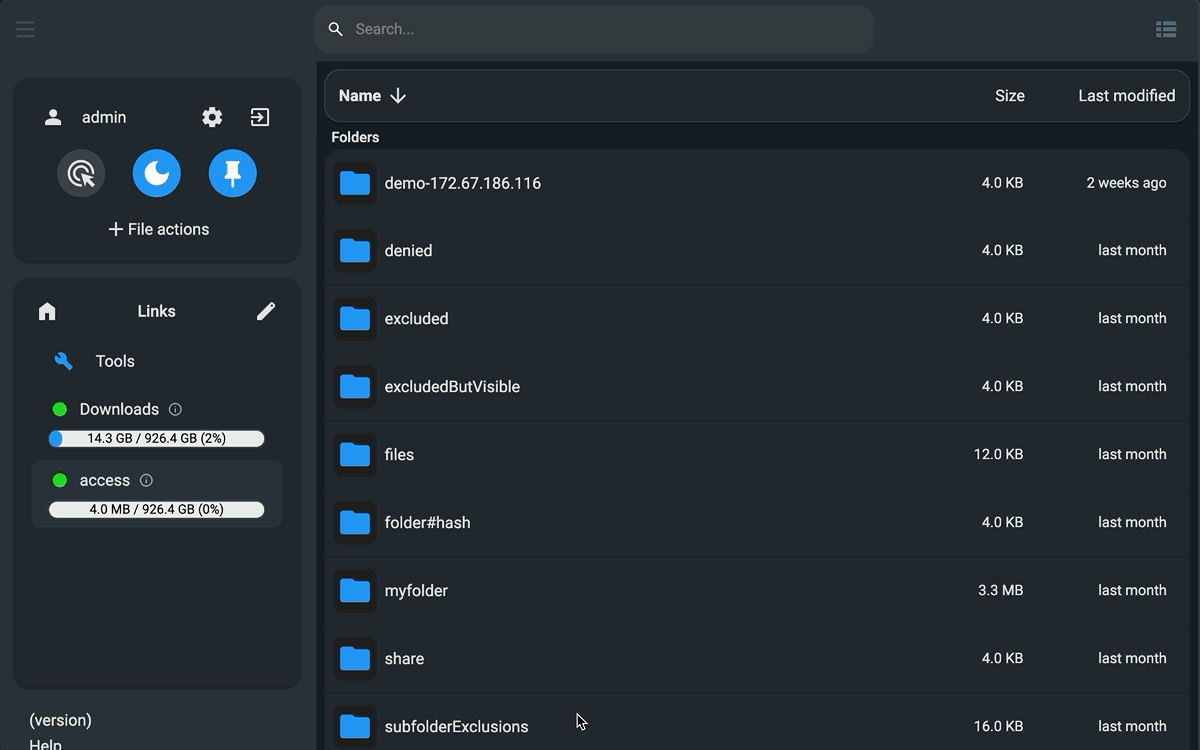Viewport: 1200px width, 750px height.
Task: Select the share folder
Action: pos(757,659)
